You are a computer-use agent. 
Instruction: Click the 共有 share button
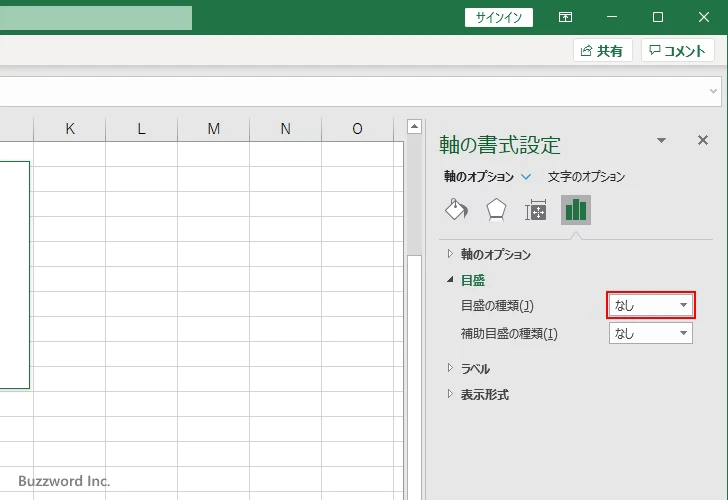602,50
